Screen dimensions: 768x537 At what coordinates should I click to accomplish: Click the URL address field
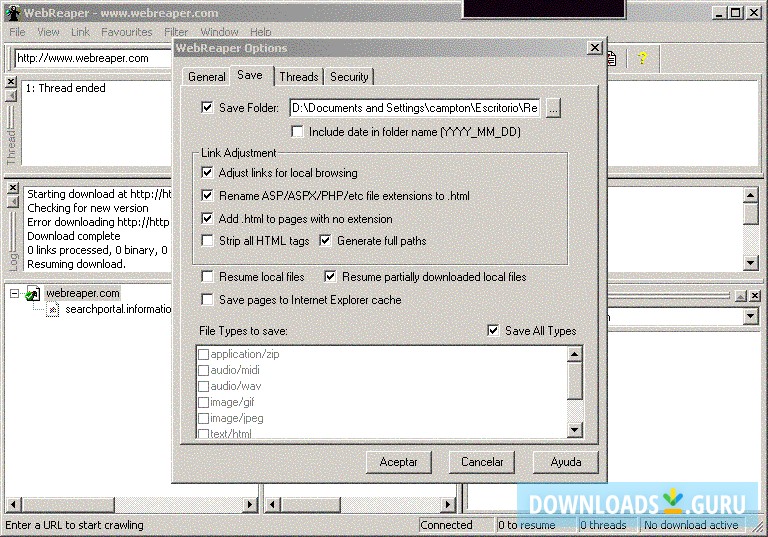click(93, 58)
